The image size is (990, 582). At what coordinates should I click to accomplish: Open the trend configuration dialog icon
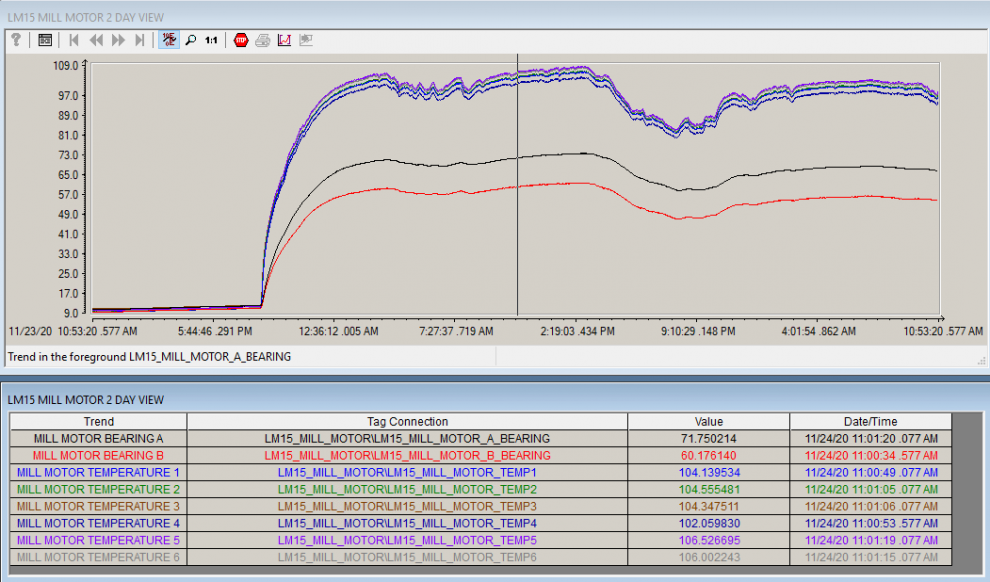[45, 40]
